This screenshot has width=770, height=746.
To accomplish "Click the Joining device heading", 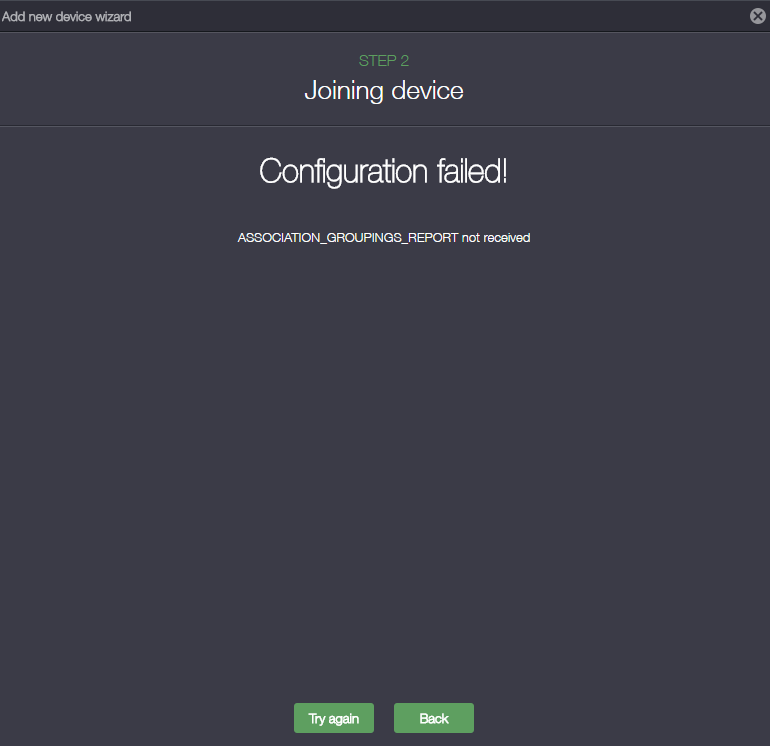I will [x=384, y=91].
